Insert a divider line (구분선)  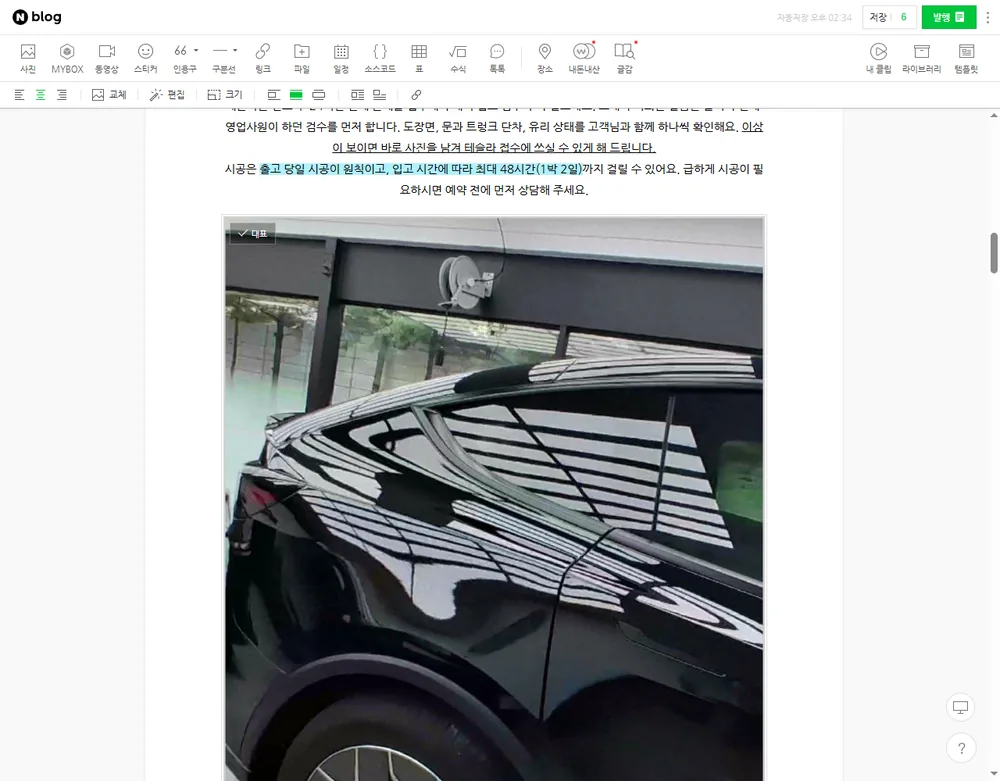[x=221, y=58]
